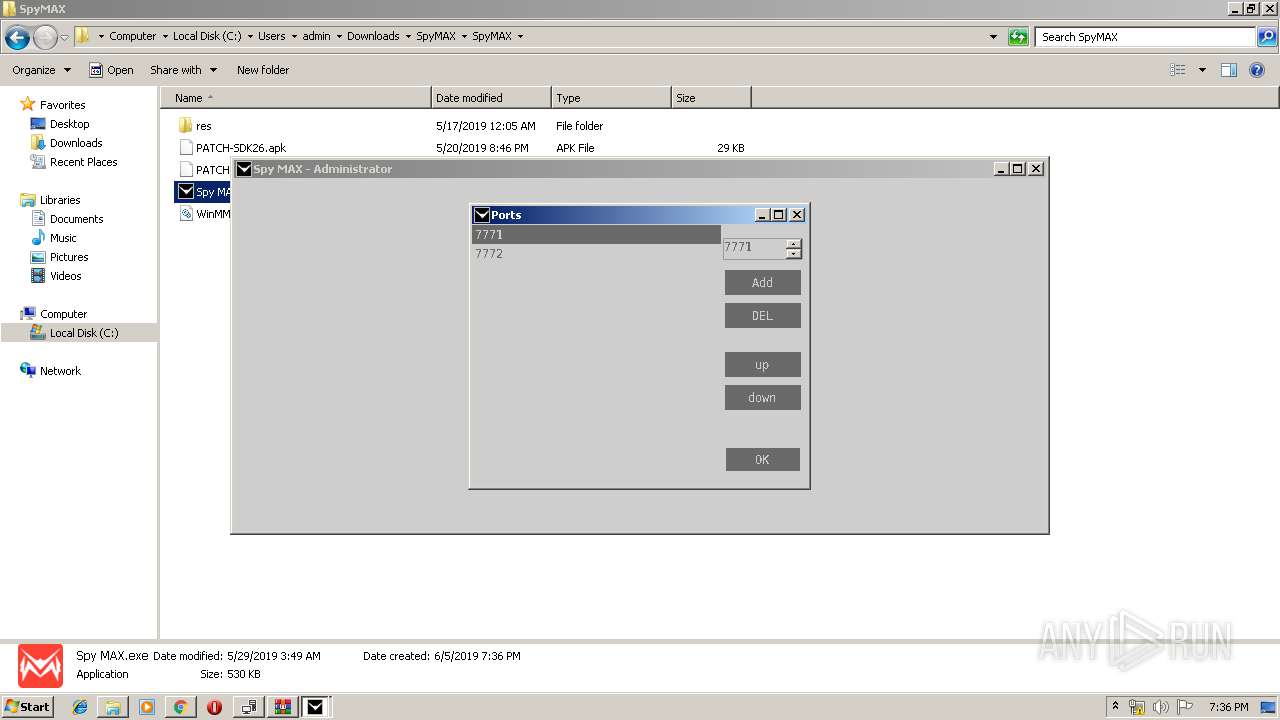The width and height of the screenshot is (1280, 720).
Task: Open Recent Places in Favorites
Action: coord(83,162)
